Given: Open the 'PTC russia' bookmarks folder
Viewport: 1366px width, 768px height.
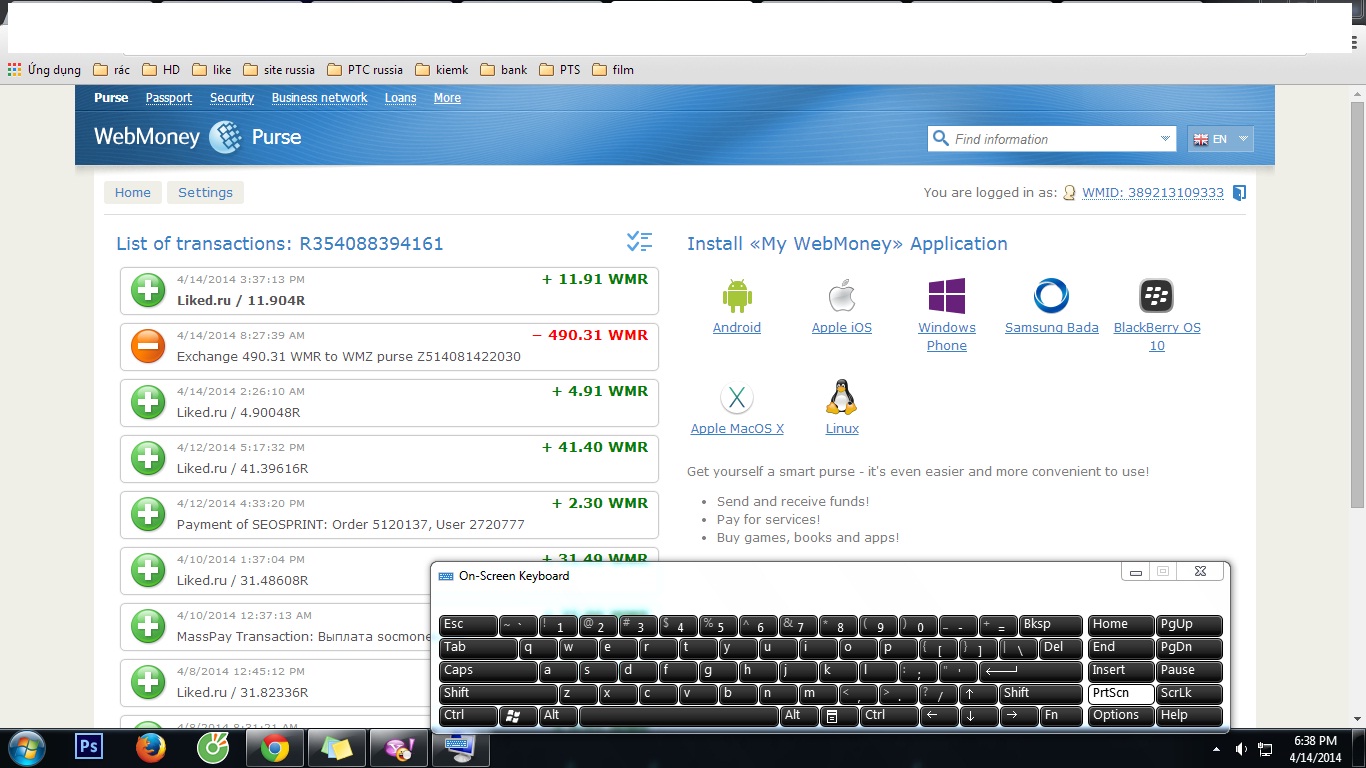Looking at the screenshot, I should point(364,70).
